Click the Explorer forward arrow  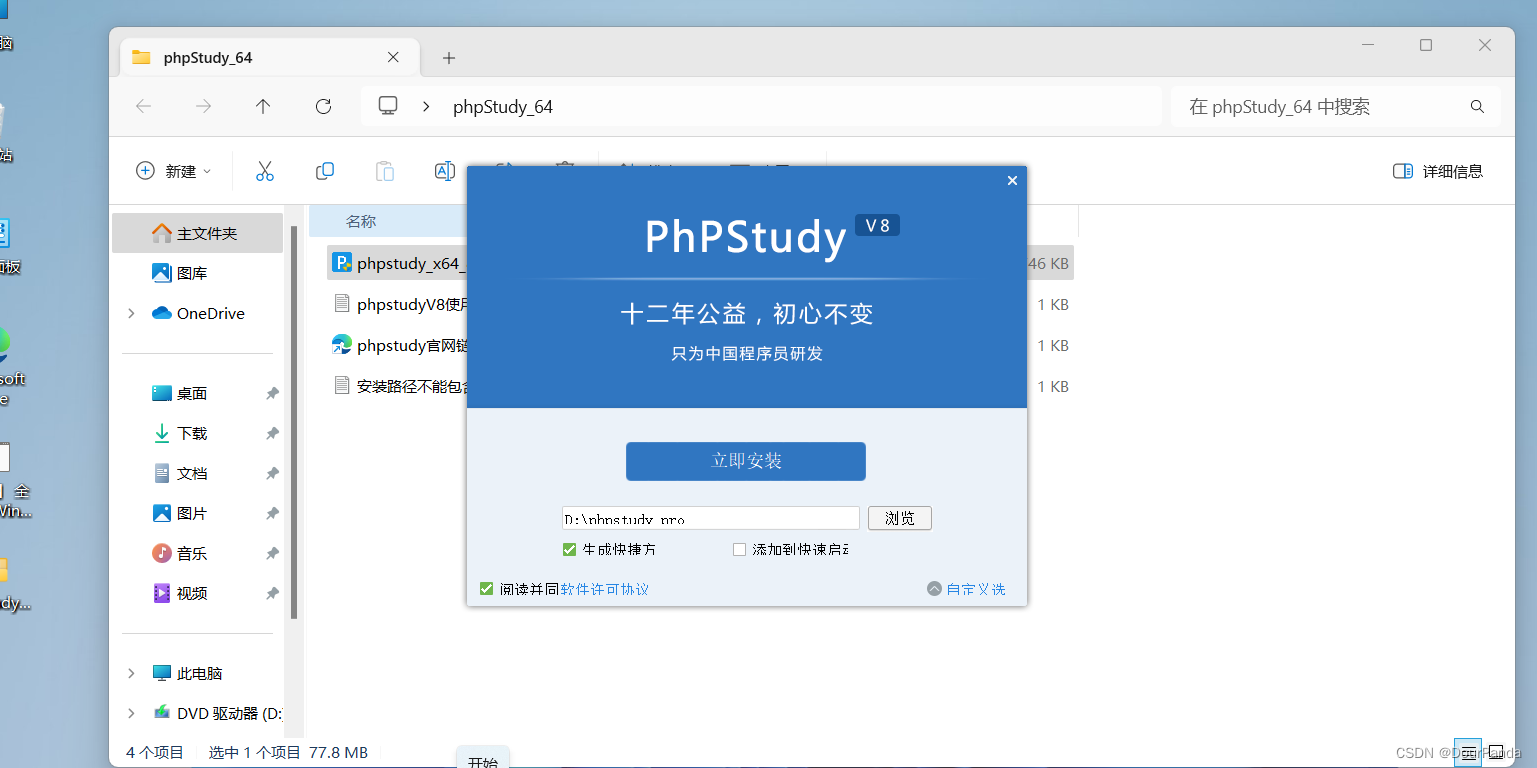pos(203,106)
